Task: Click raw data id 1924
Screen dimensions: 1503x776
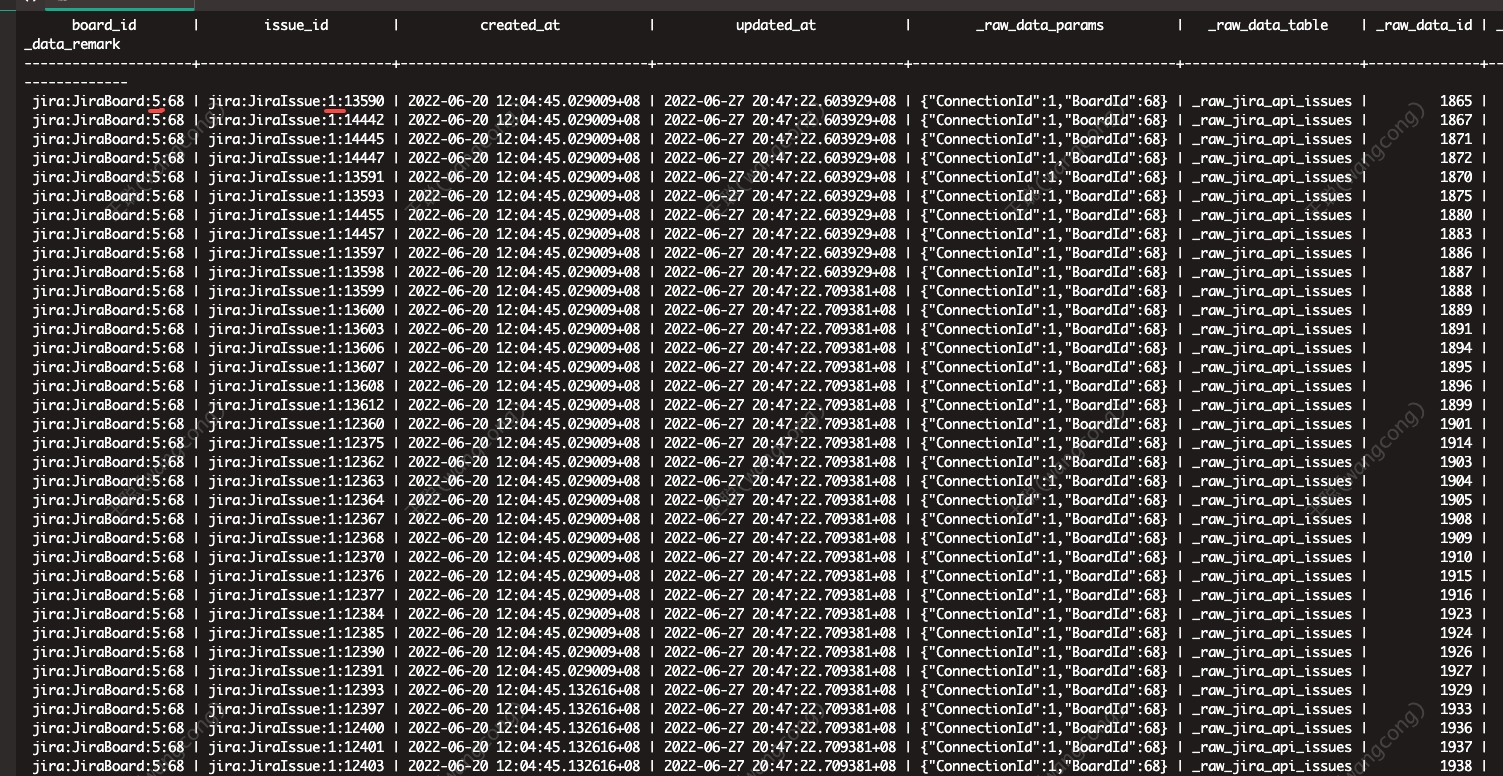Action: 1456,633
